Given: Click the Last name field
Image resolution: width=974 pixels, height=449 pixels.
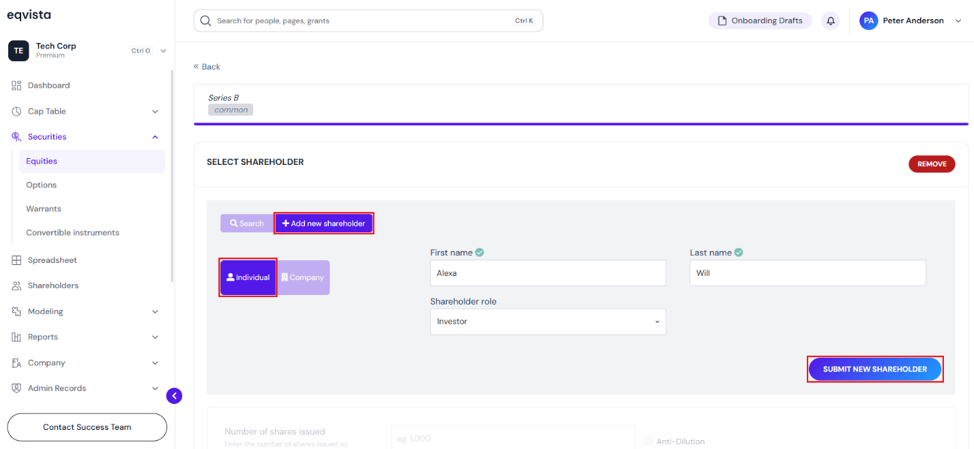Looking at the screenshot, I should [x=808, y=273].
